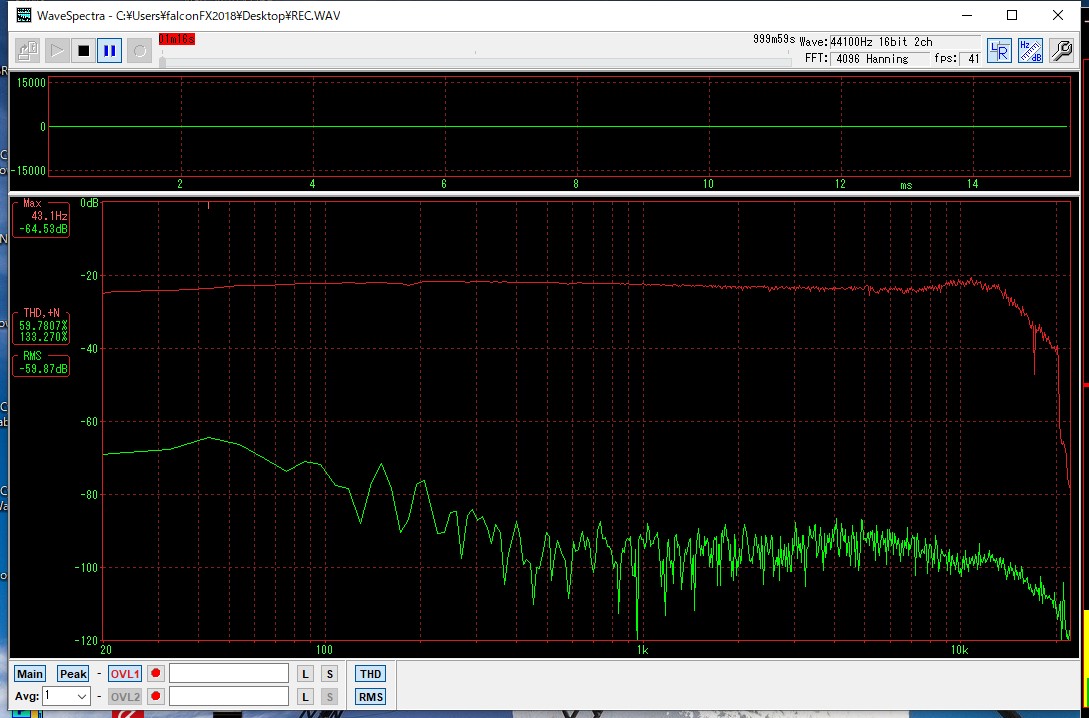Click the Hz/dB measurement mode icon
1089x718 pixels.
point(1030,51)
